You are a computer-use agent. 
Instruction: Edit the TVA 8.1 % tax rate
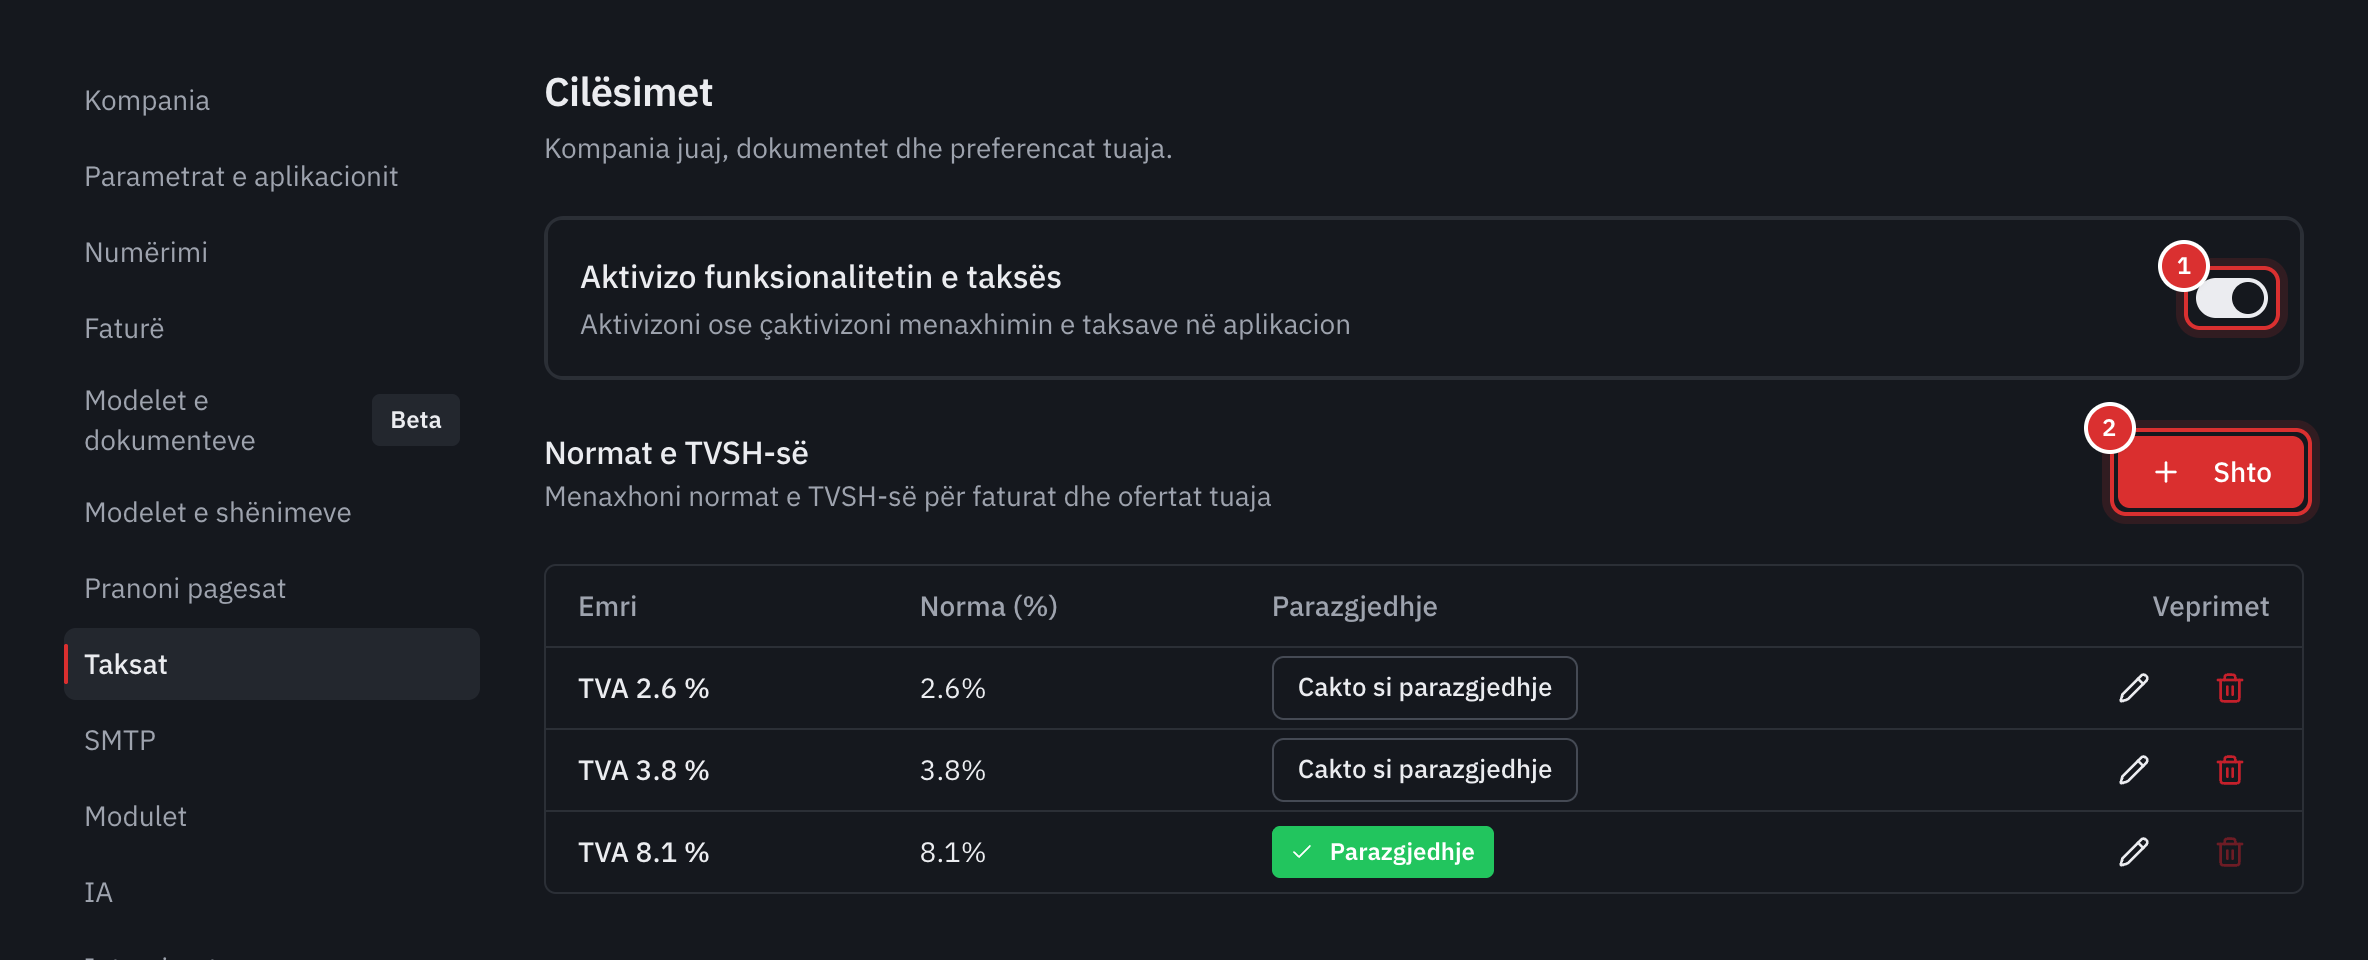pyautogui.click(x=2134, y=852)
